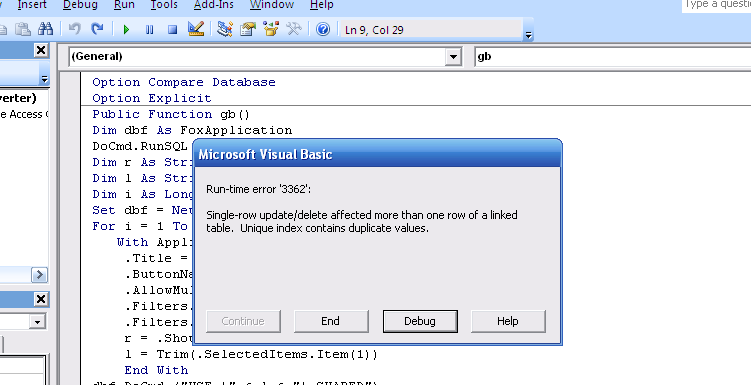
Task: Open the Run menu
Action: tap(124, 5)
